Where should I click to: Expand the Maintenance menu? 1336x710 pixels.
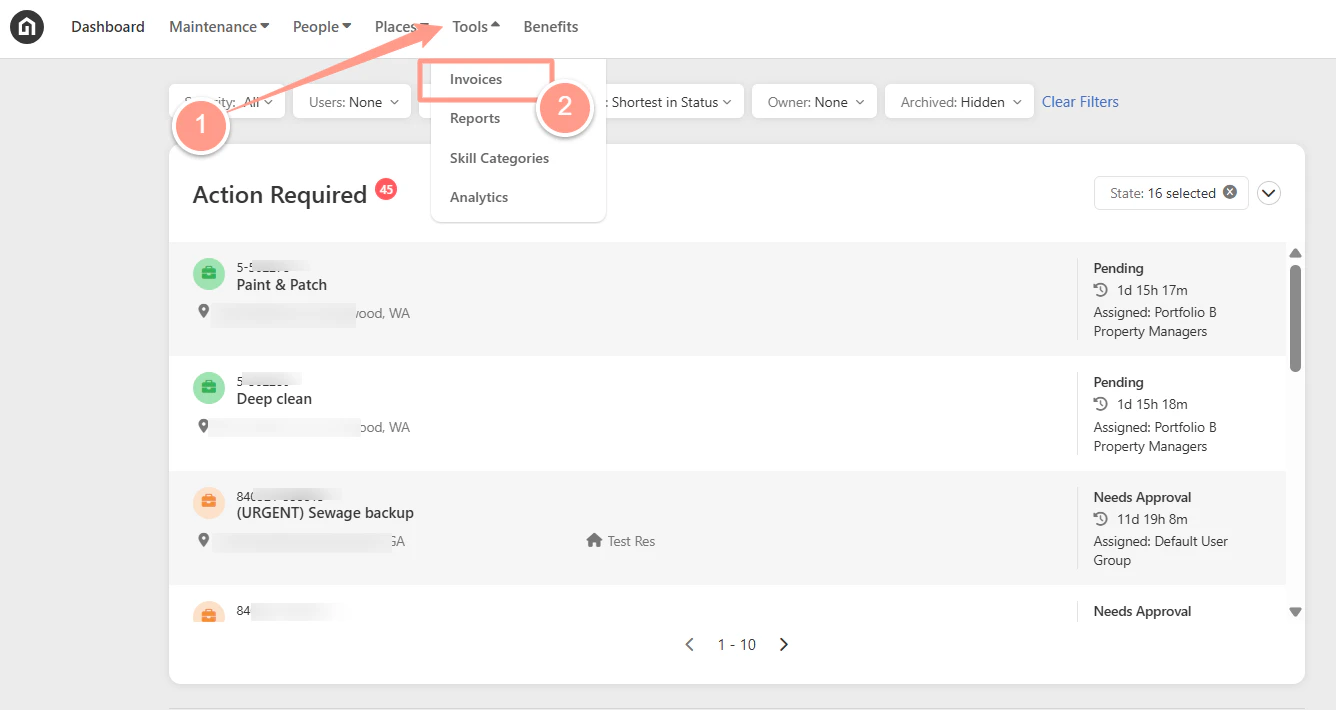[x=219, y=27]
